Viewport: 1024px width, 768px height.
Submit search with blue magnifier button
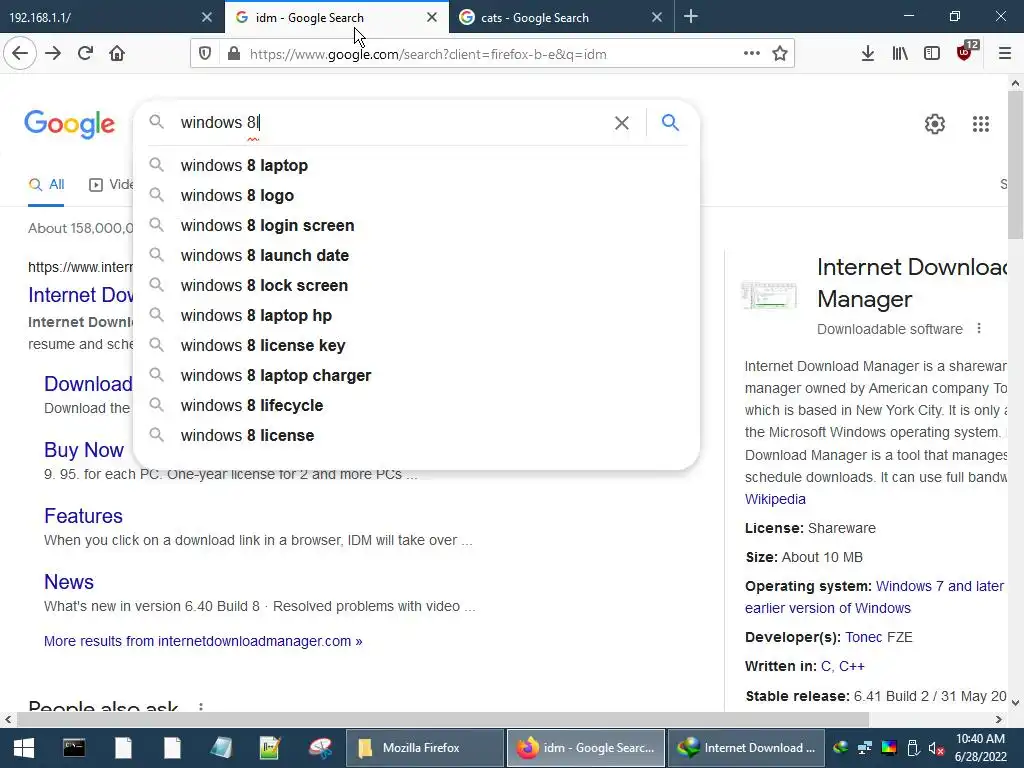tap(670, 122)
